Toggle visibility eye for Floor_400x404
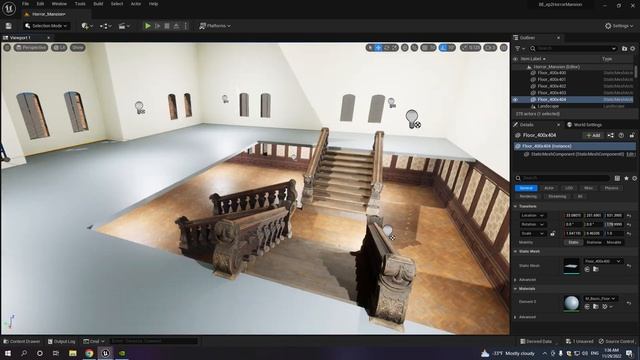 click(x=516, y=100)
